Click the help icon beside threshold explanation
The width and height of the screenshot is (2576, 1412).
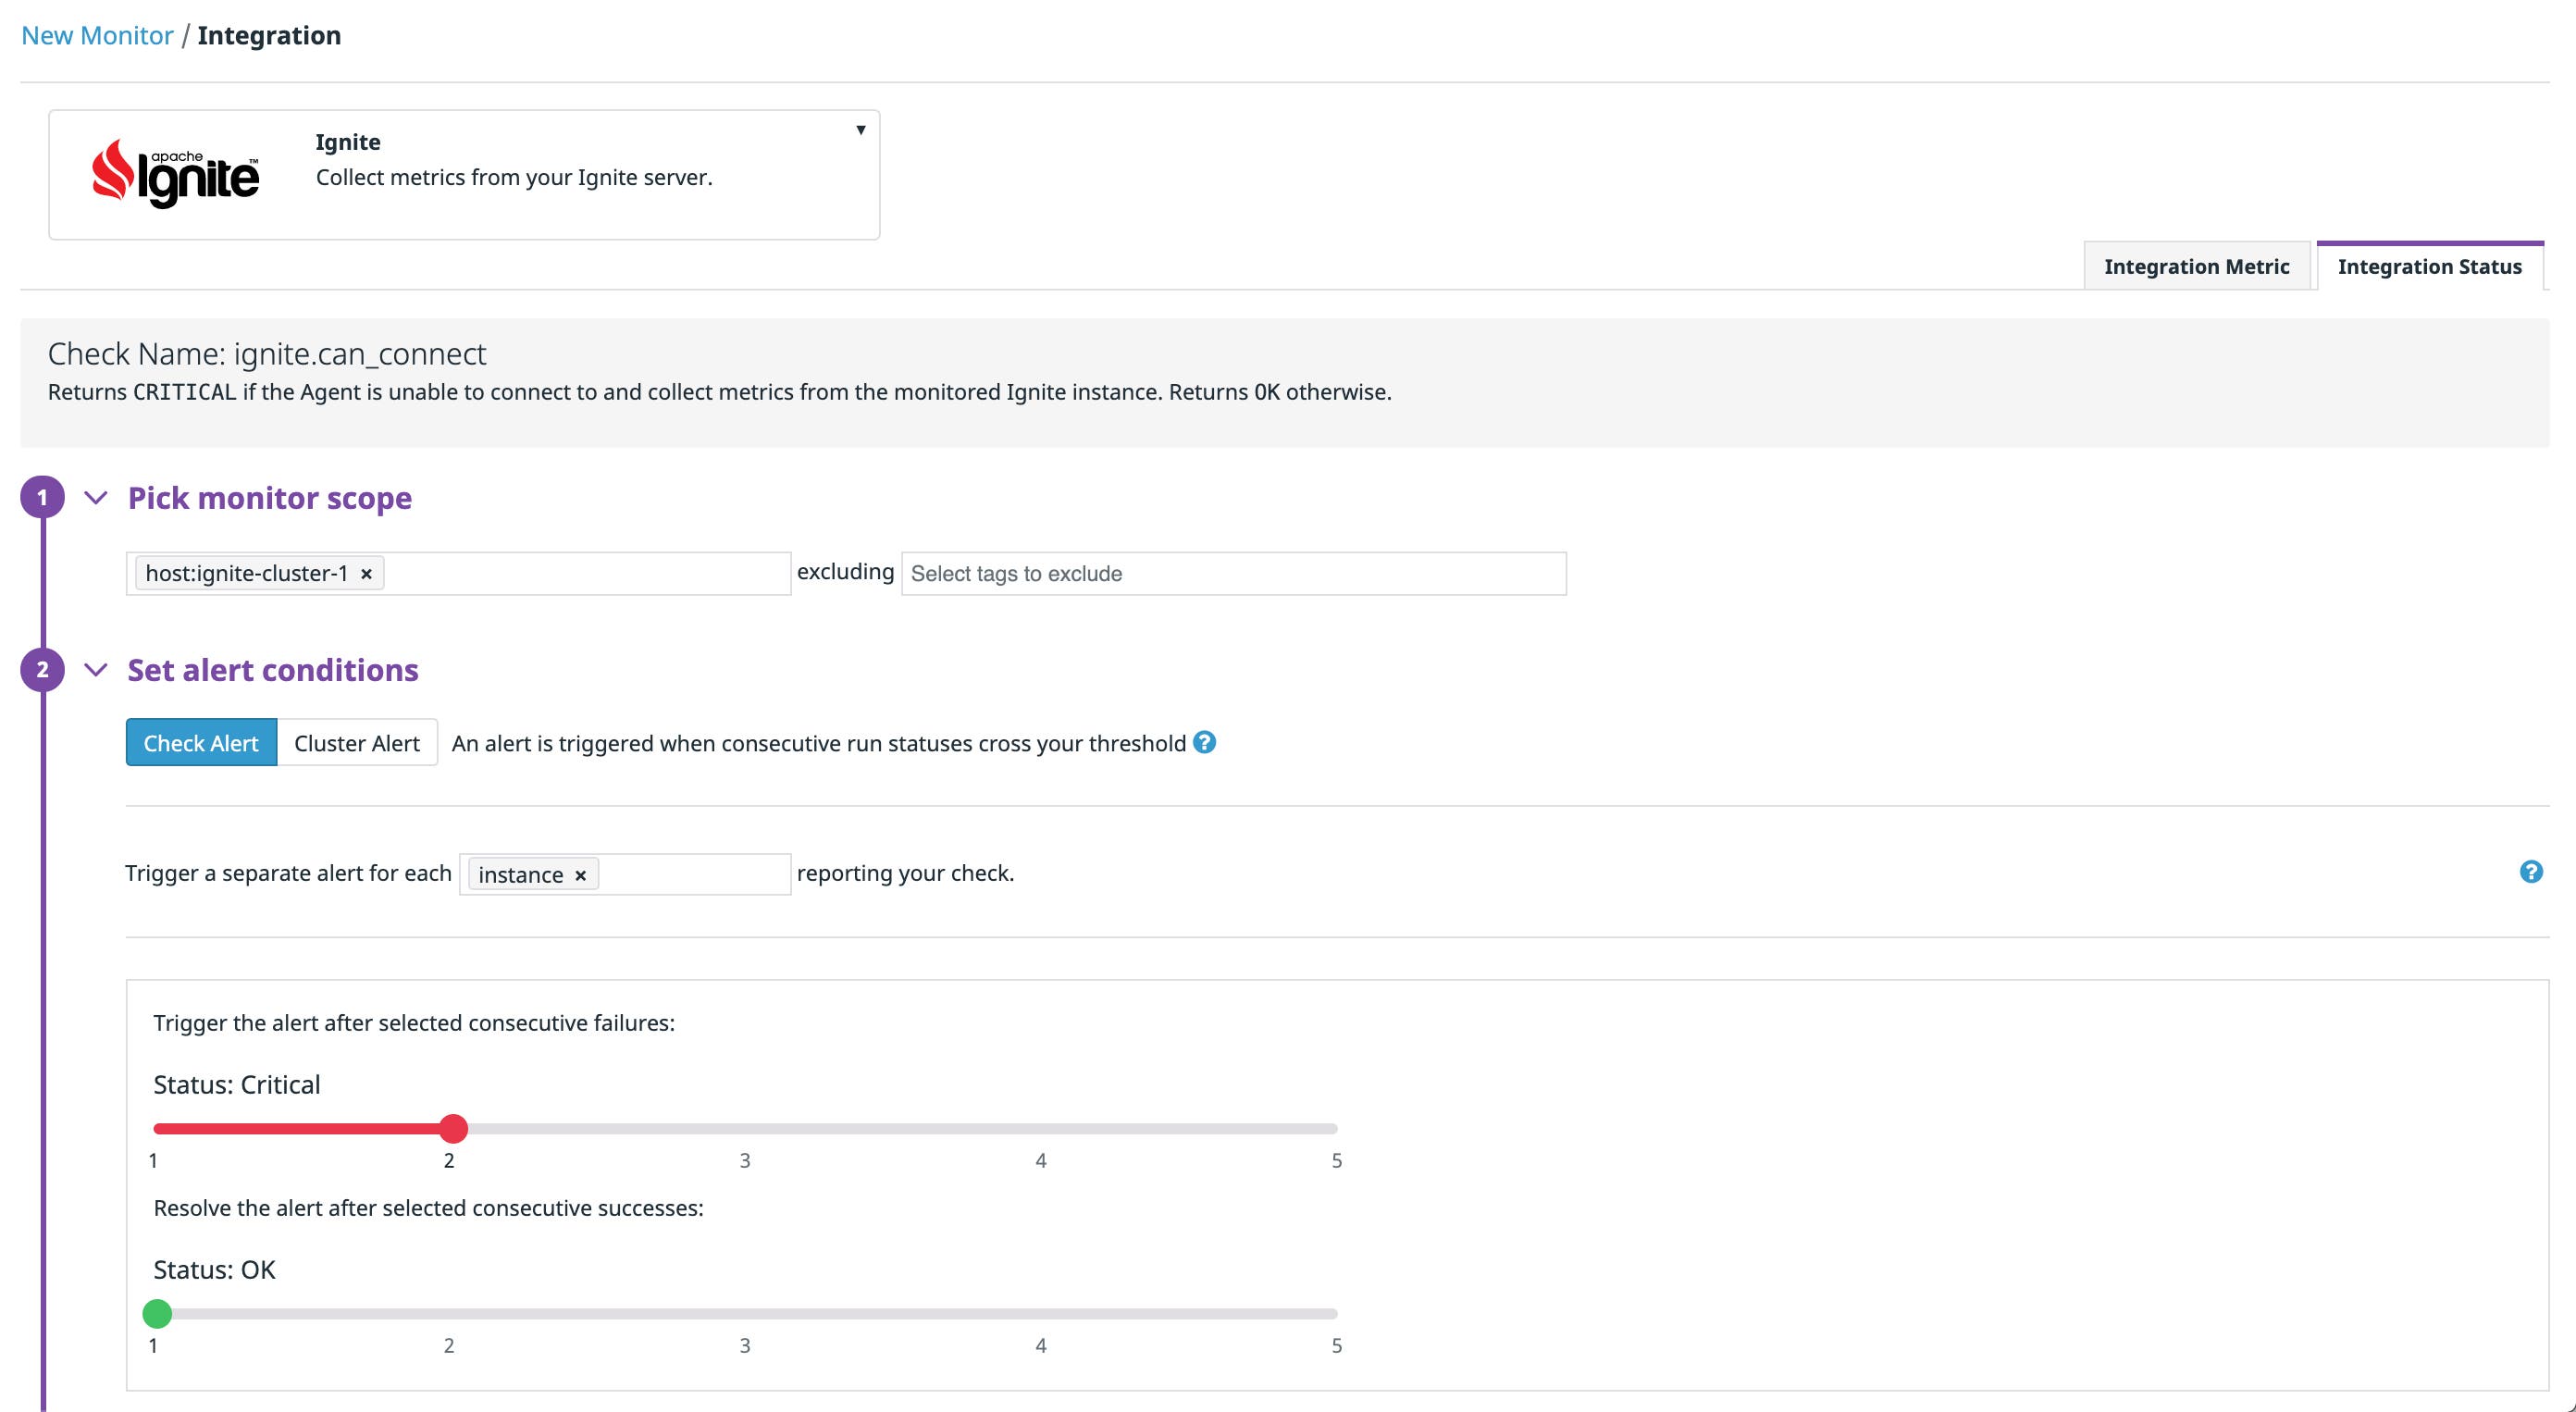(1204, 742)
